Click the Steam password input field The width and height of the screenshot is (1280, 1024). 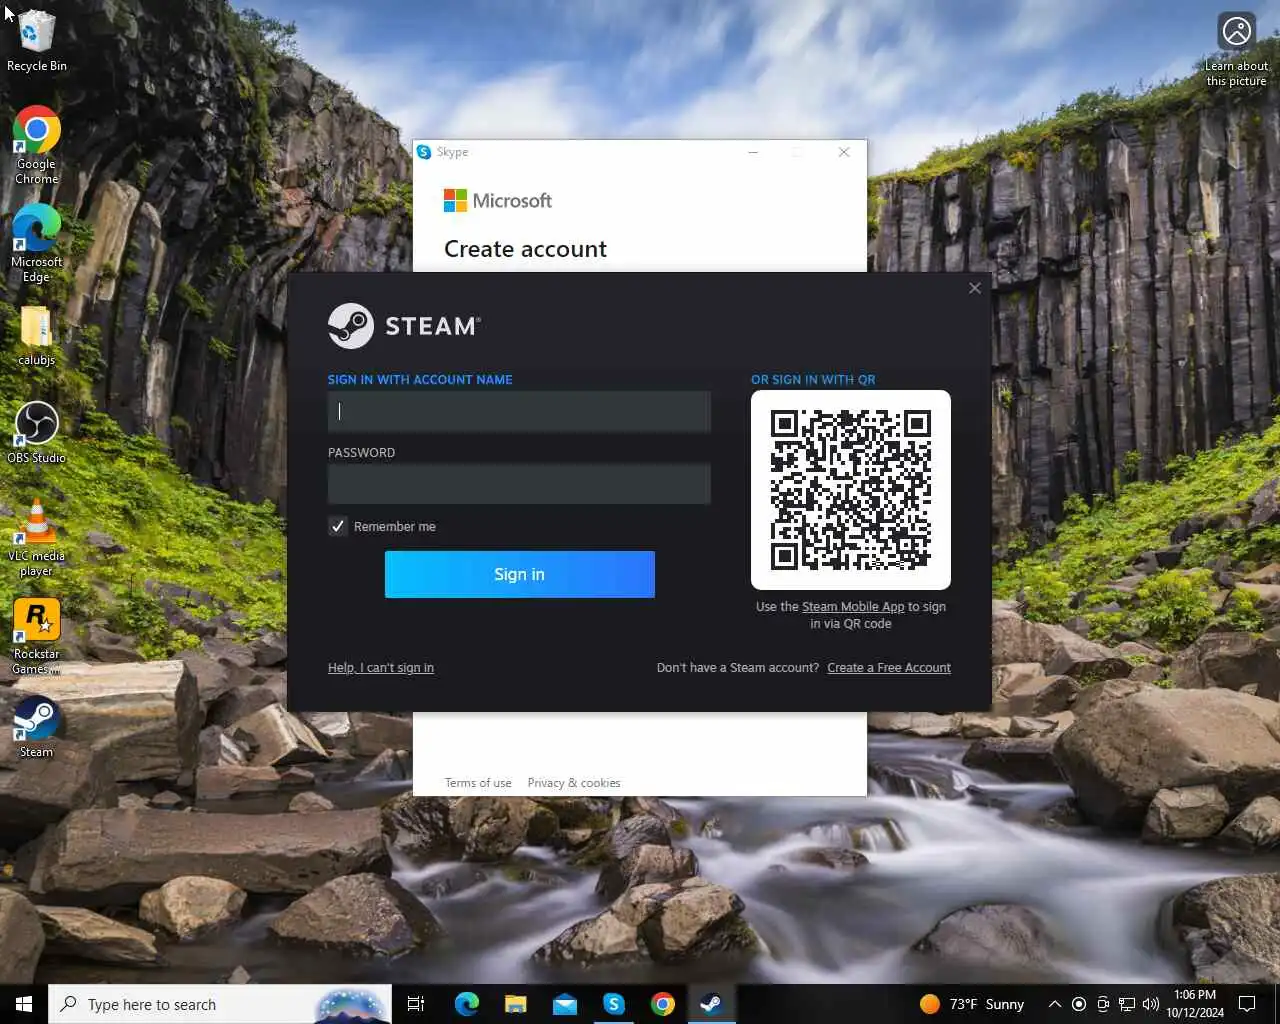pos(519,484)
